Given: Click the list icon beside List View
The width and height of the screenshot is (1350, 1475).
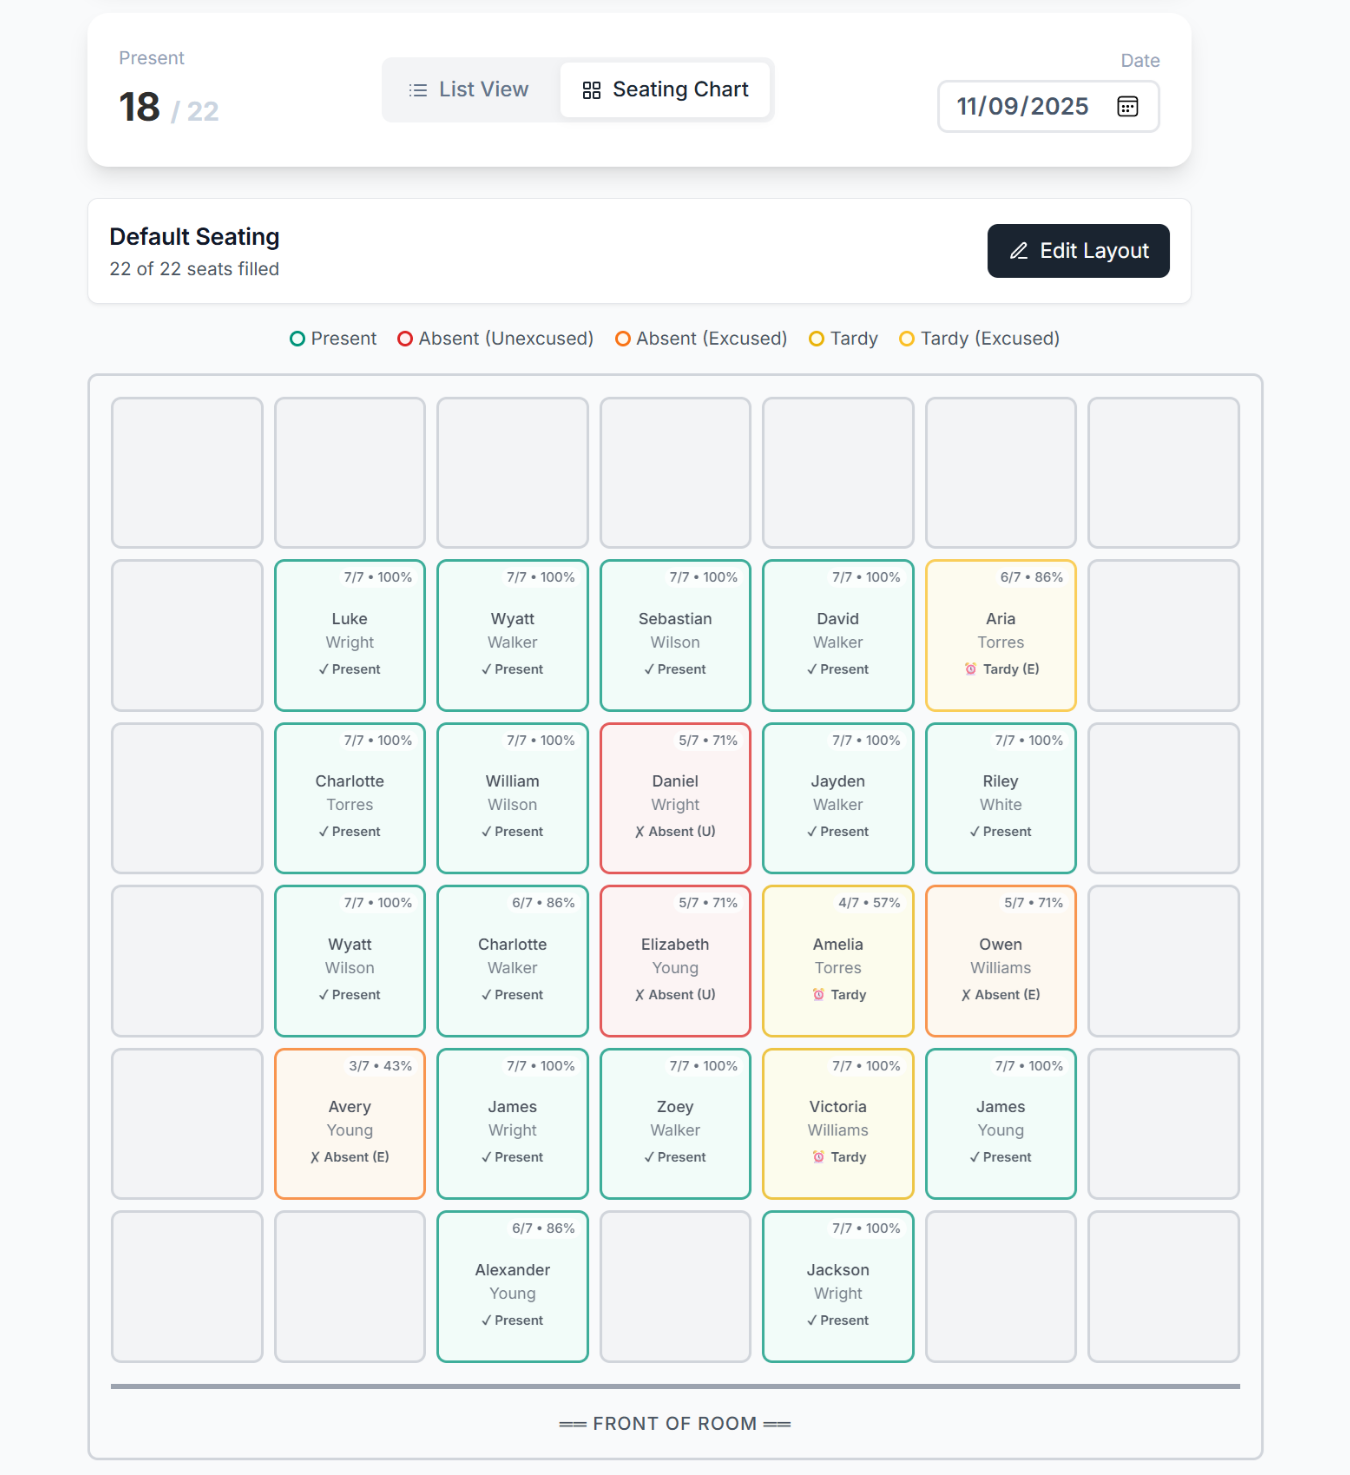Looking at the screenshot, I should [x=417, y=89].
